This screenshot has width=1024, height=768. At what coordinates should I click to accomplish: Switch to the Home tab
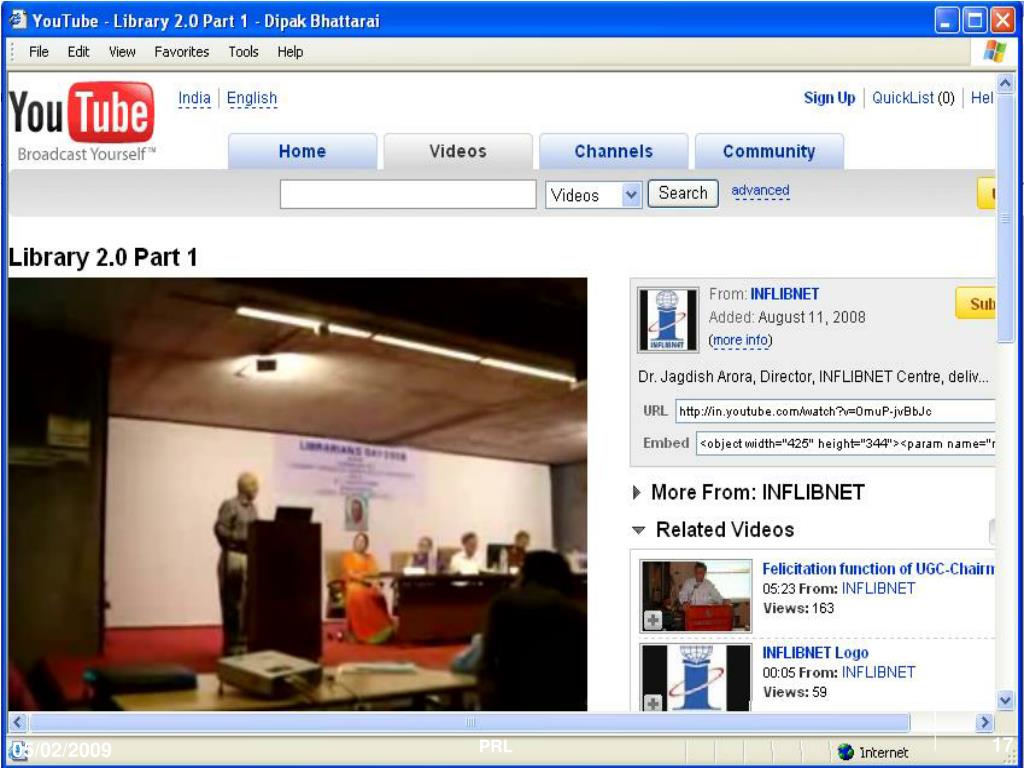coord(302,152)
